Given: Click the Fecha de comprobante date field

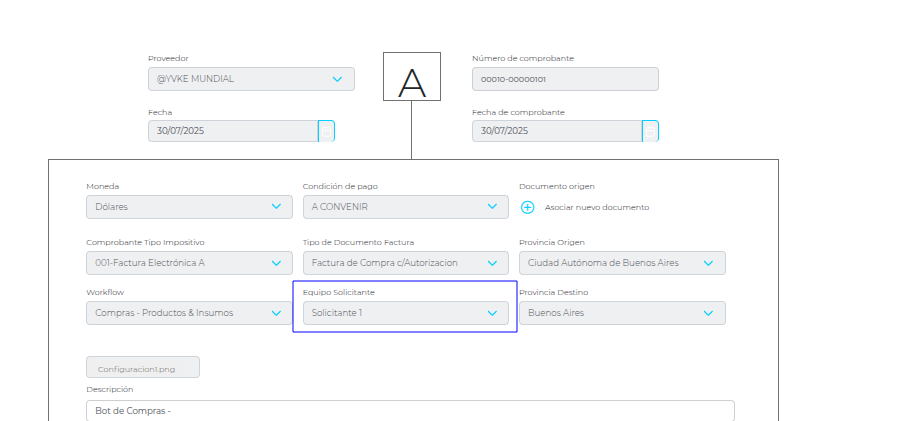Looking at the screenshot, I should click(x=556, y=131).
